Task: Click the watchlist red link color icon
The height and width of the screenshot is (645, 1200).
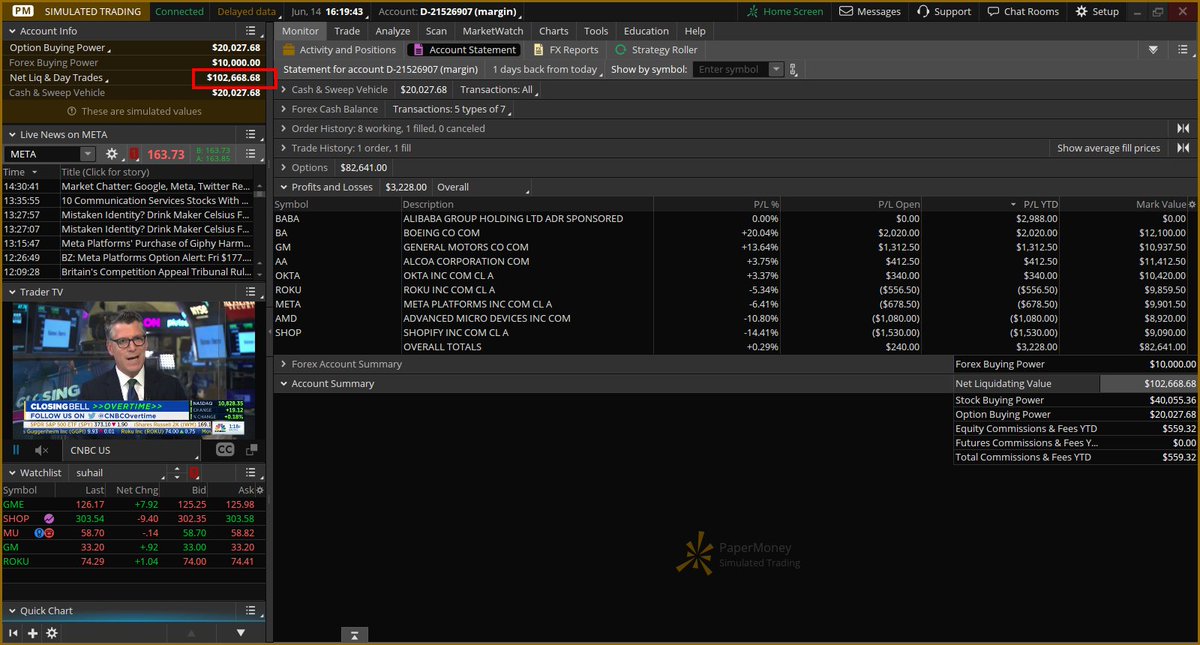Action: (x=194, y=472)
